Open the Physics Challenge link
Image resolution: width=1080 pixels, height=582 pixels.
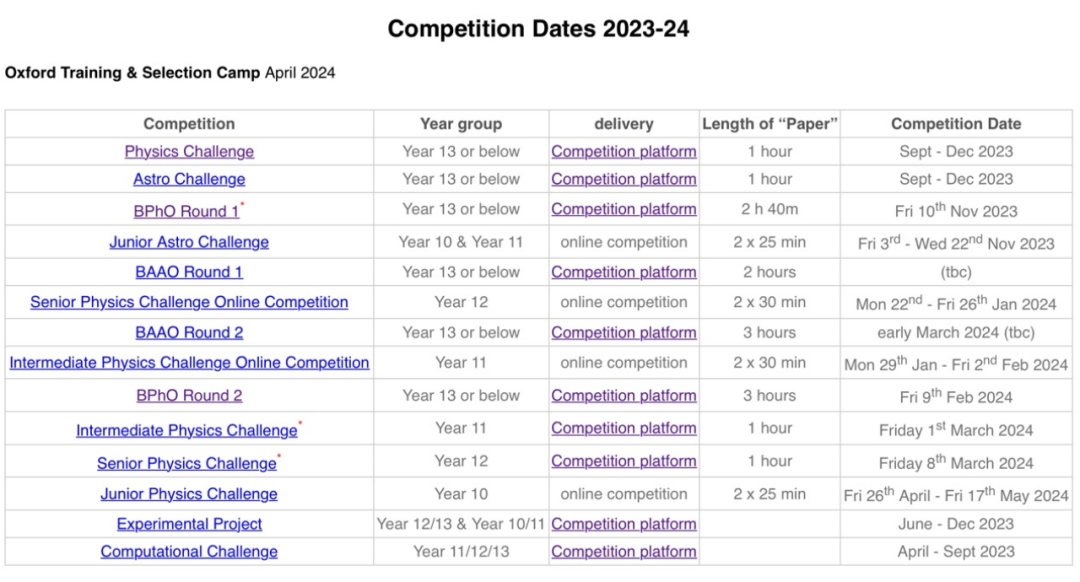pyautogui.click(x=189, y=152)
